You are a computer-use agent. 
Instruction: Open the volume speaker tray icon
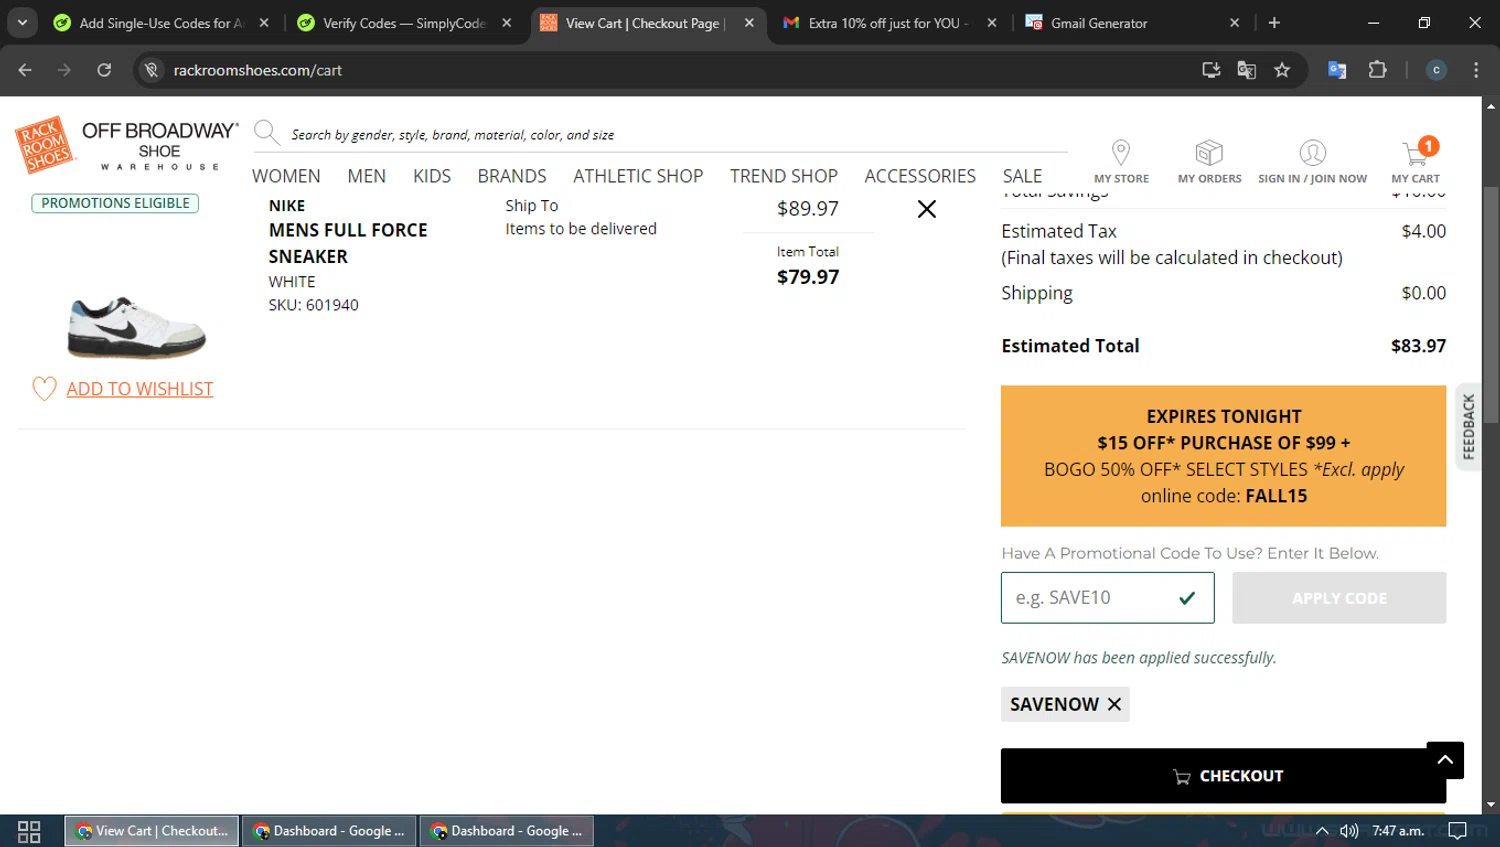(1349, 831)
